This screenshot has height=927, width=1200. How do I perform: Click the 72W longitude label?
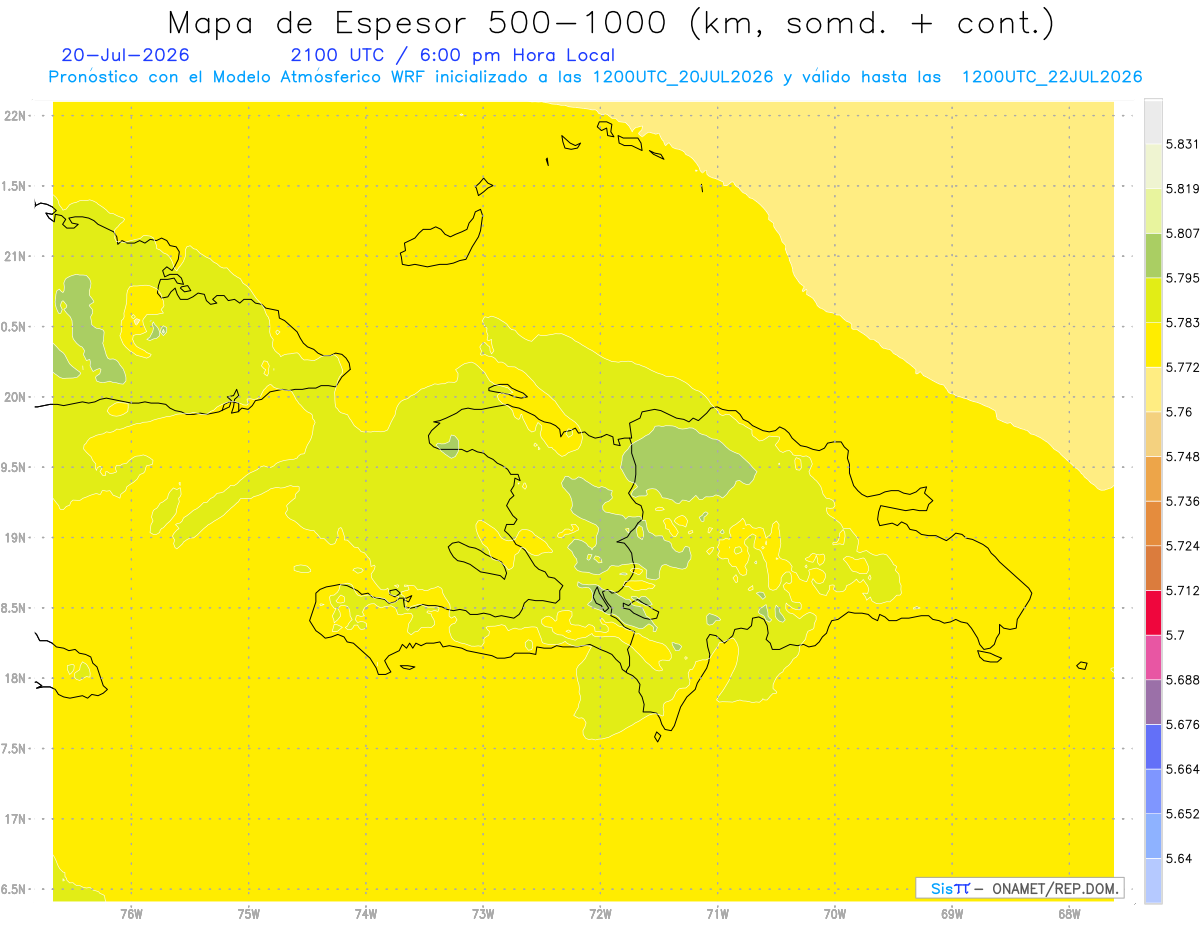(x=600, y=914)
